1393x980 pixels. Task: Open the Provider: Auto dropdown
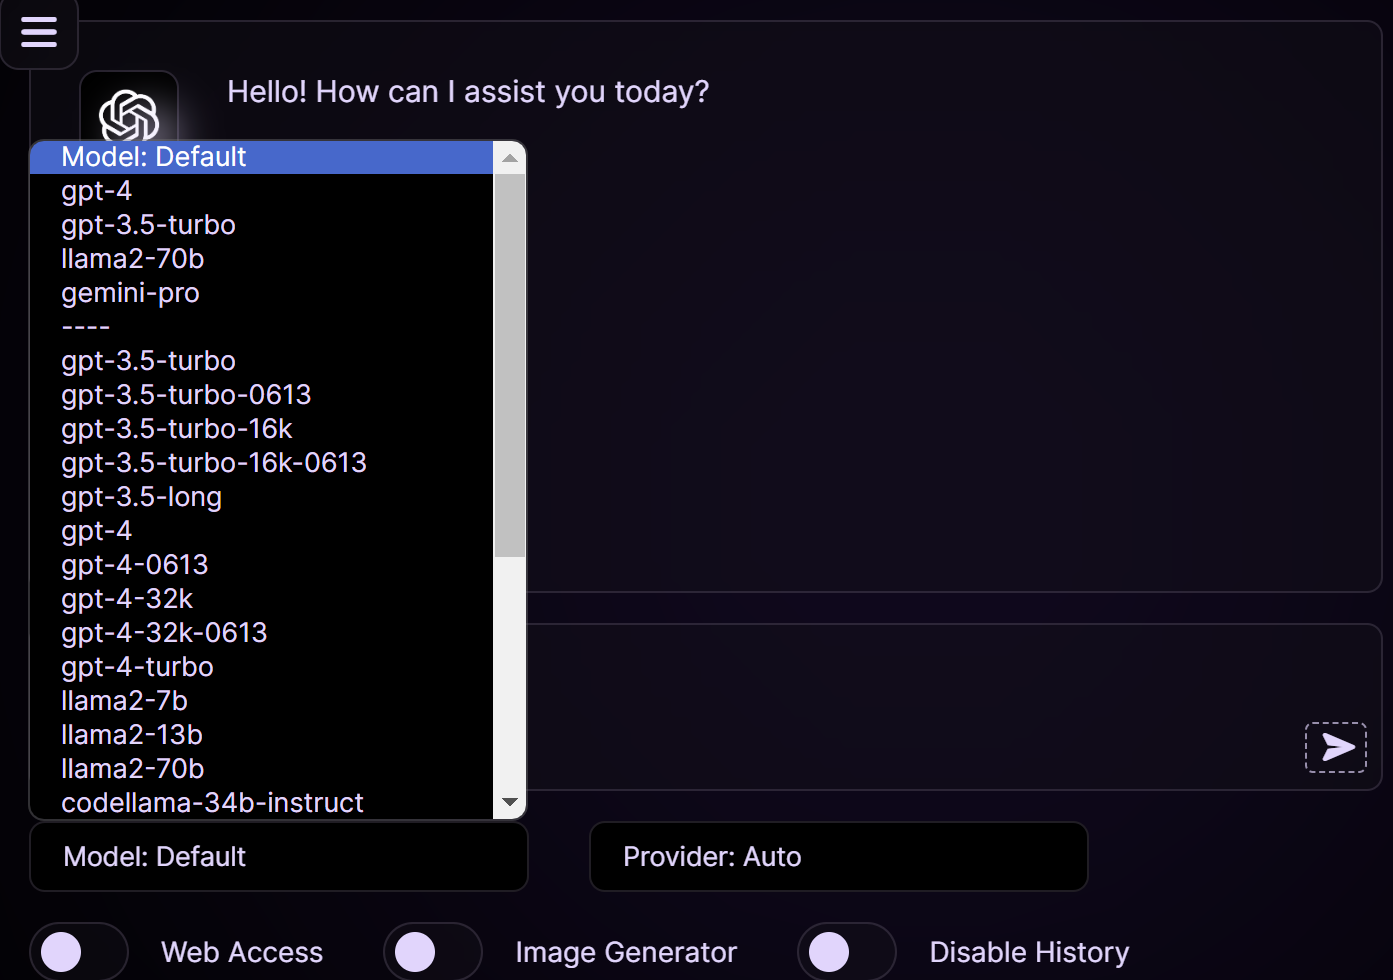839,857
